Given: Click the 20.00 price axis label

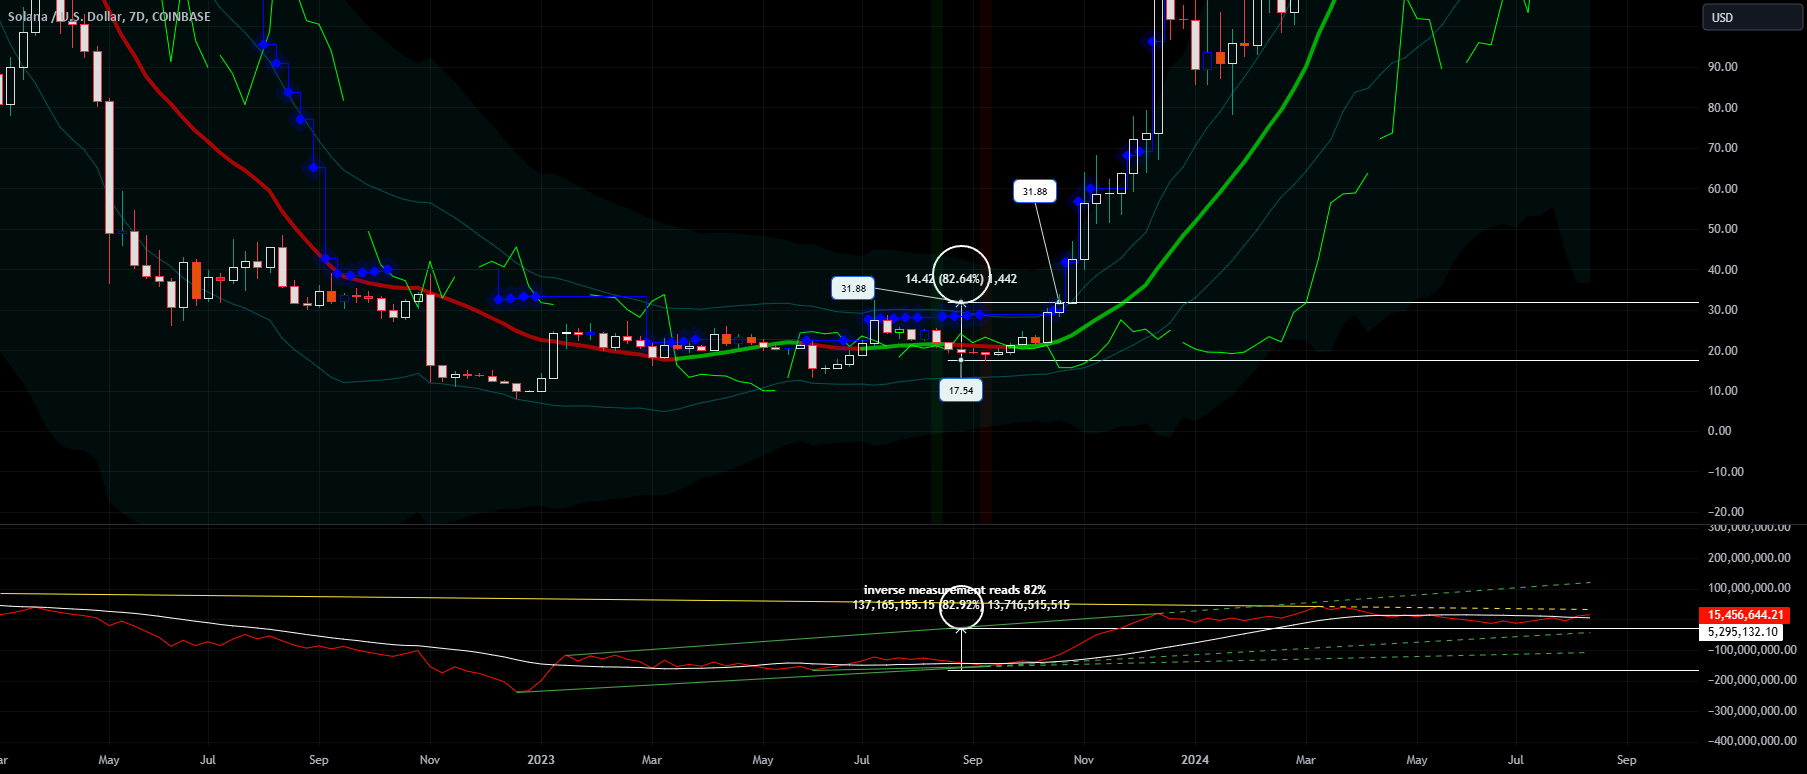Looking at the screenshot, I should point(1723,351).
